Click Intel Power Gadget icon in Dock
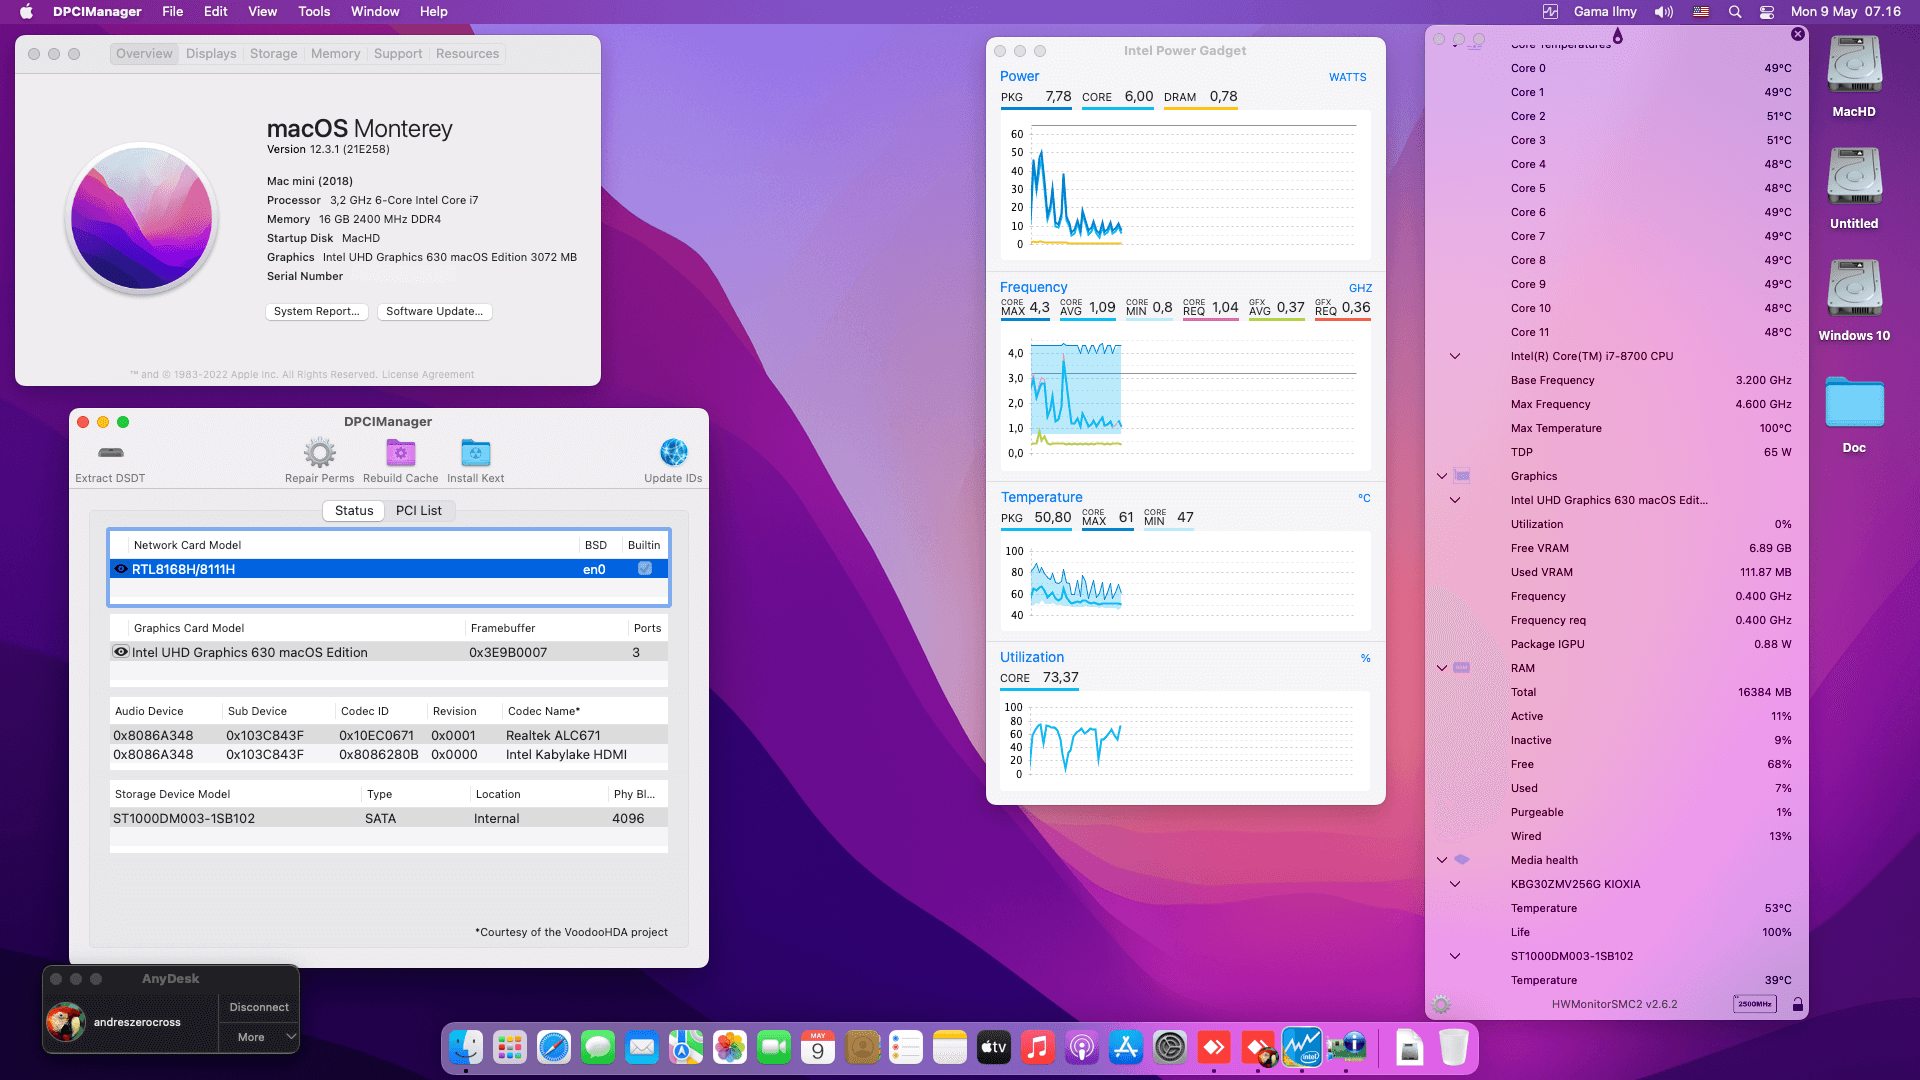Image resolution: width=1920 pixels, height=1080 pixels. point(1302,1047)
